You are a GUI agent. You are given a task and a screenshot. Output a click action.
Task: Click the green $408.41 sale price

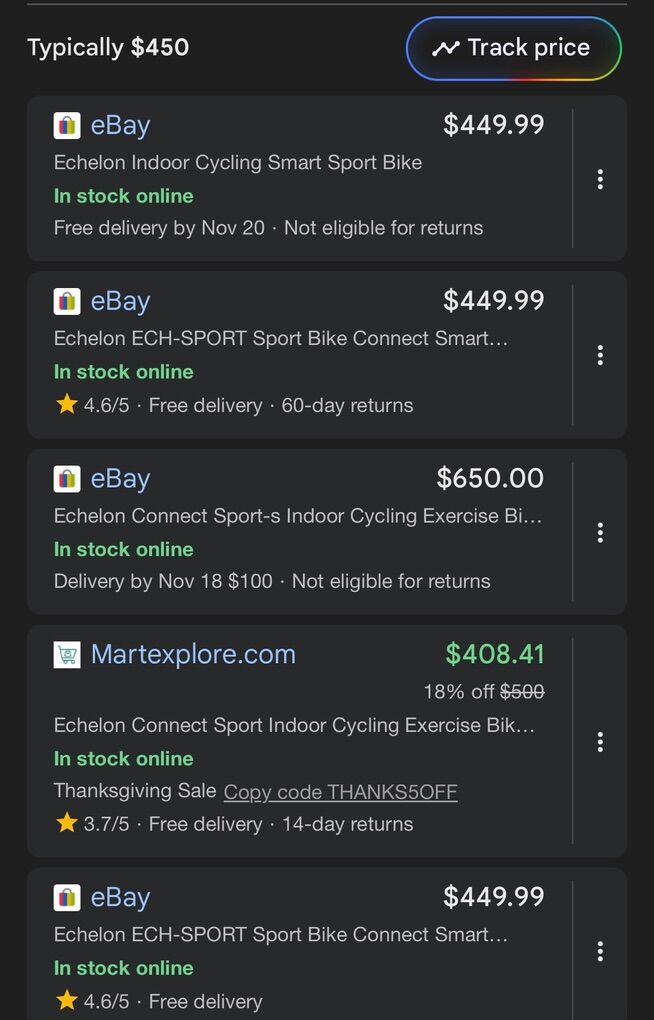(x=495, y=655)
